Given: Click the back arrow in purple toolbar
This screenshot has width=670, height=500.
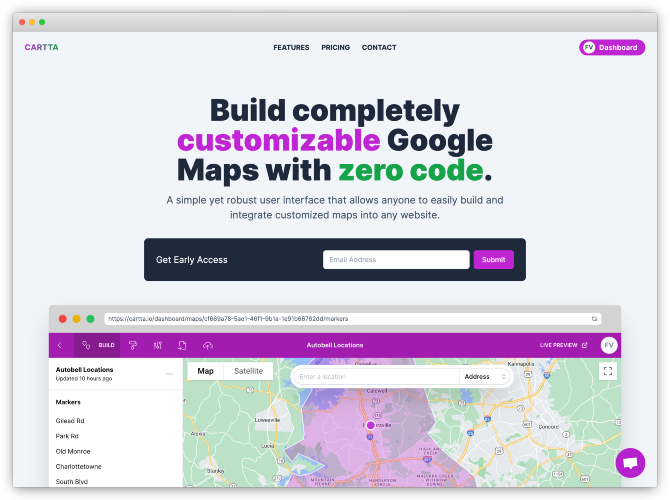Looking at the screenshot, I should pos(60,345).
